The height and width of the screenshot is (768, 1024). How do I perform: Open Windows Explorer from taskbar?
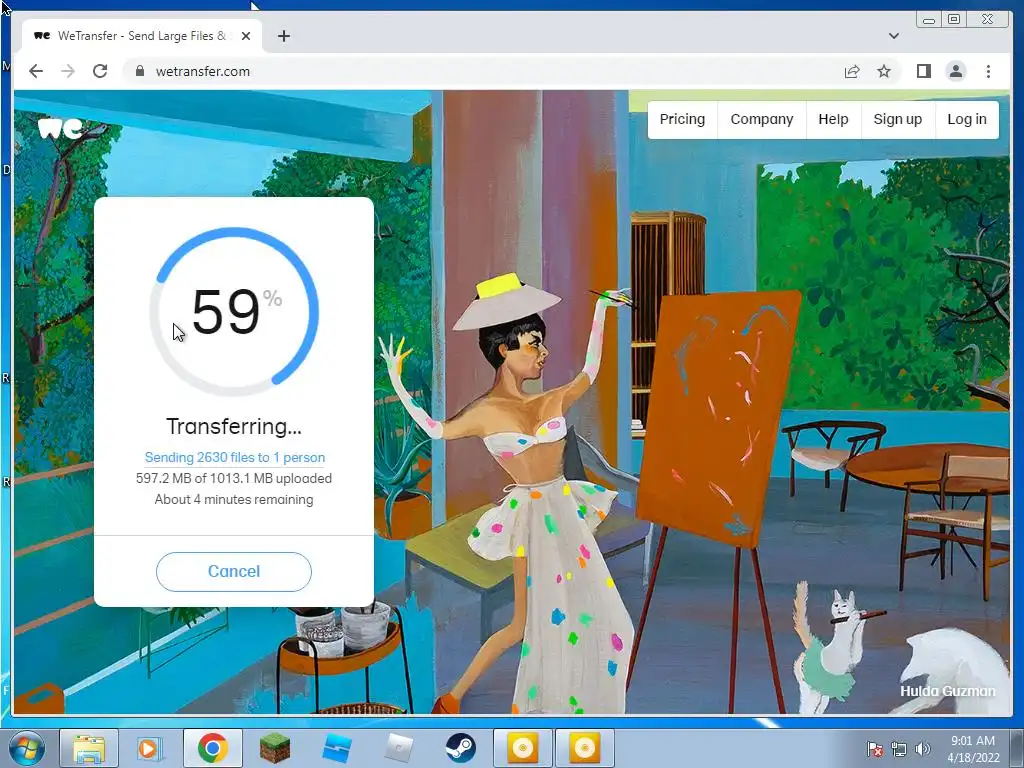[x=89, y=748]
